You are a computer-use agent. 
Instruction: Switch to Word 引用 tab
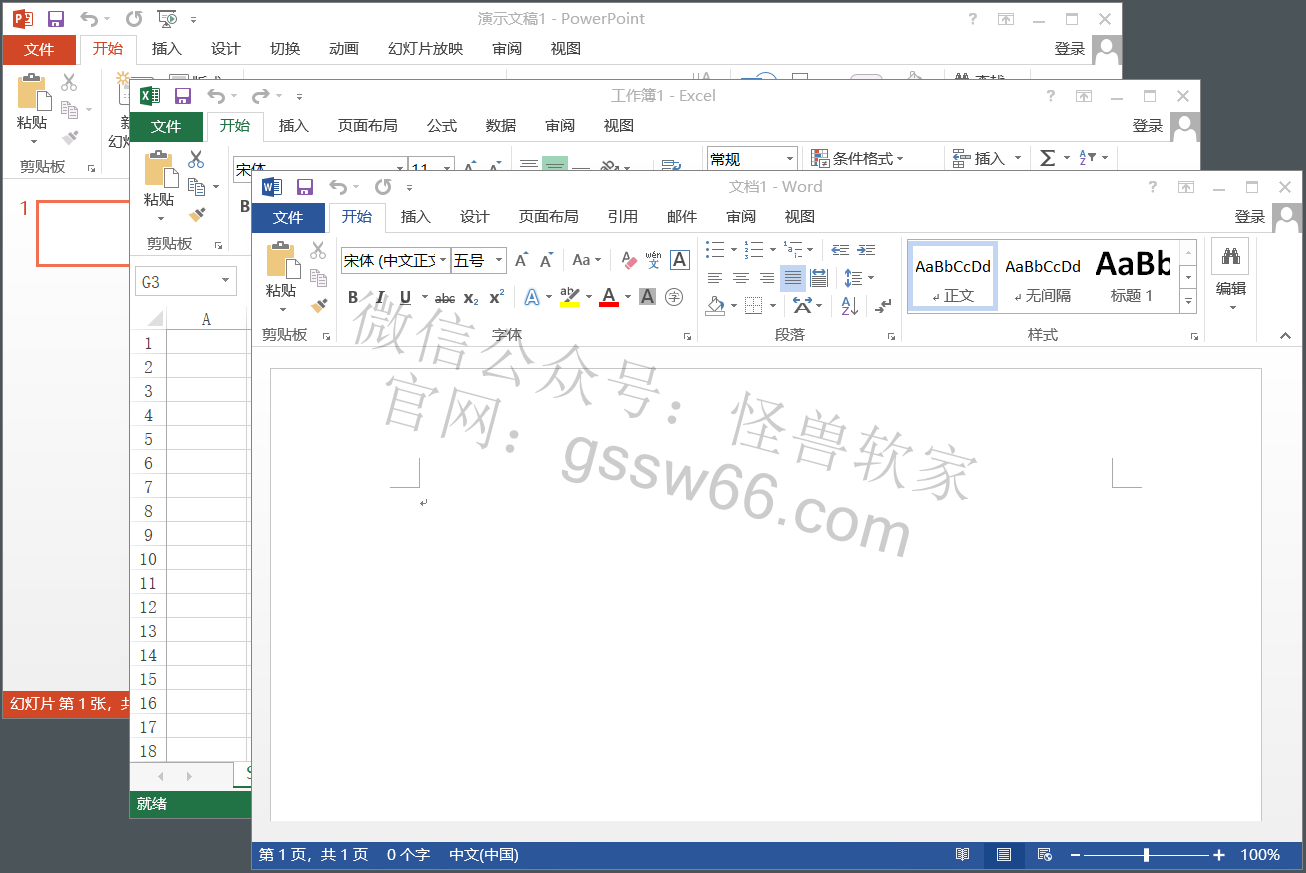(x=623, y=217)
